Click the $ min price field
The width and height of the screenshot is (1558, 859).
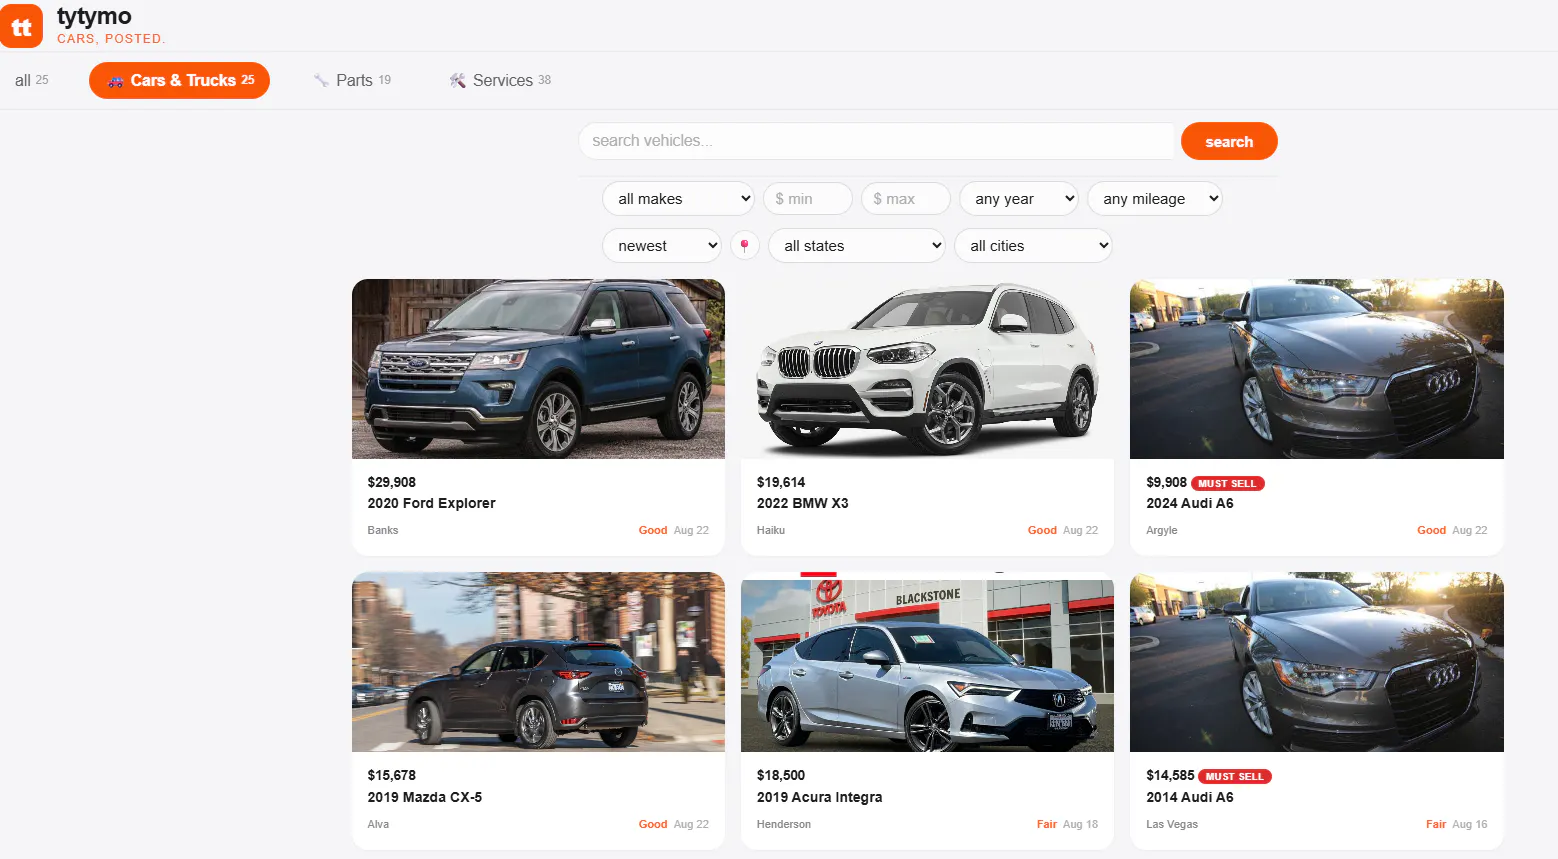[808, 198]
